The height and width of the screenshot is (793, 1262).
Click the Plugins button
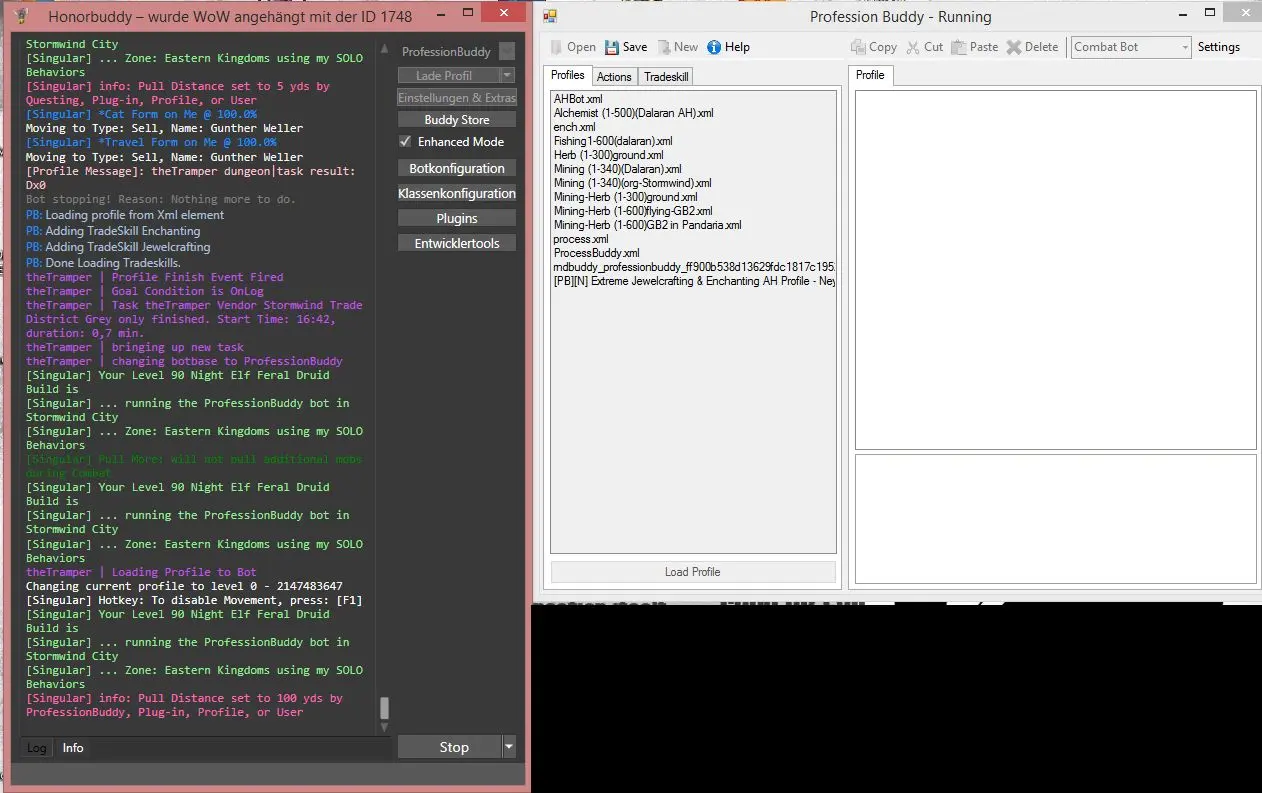(457, 218)
